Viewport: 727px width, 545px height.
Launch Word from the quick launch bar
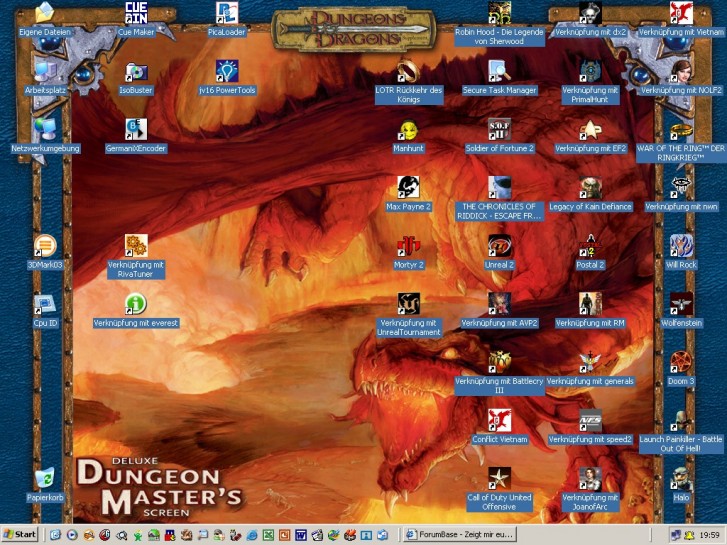300,535
